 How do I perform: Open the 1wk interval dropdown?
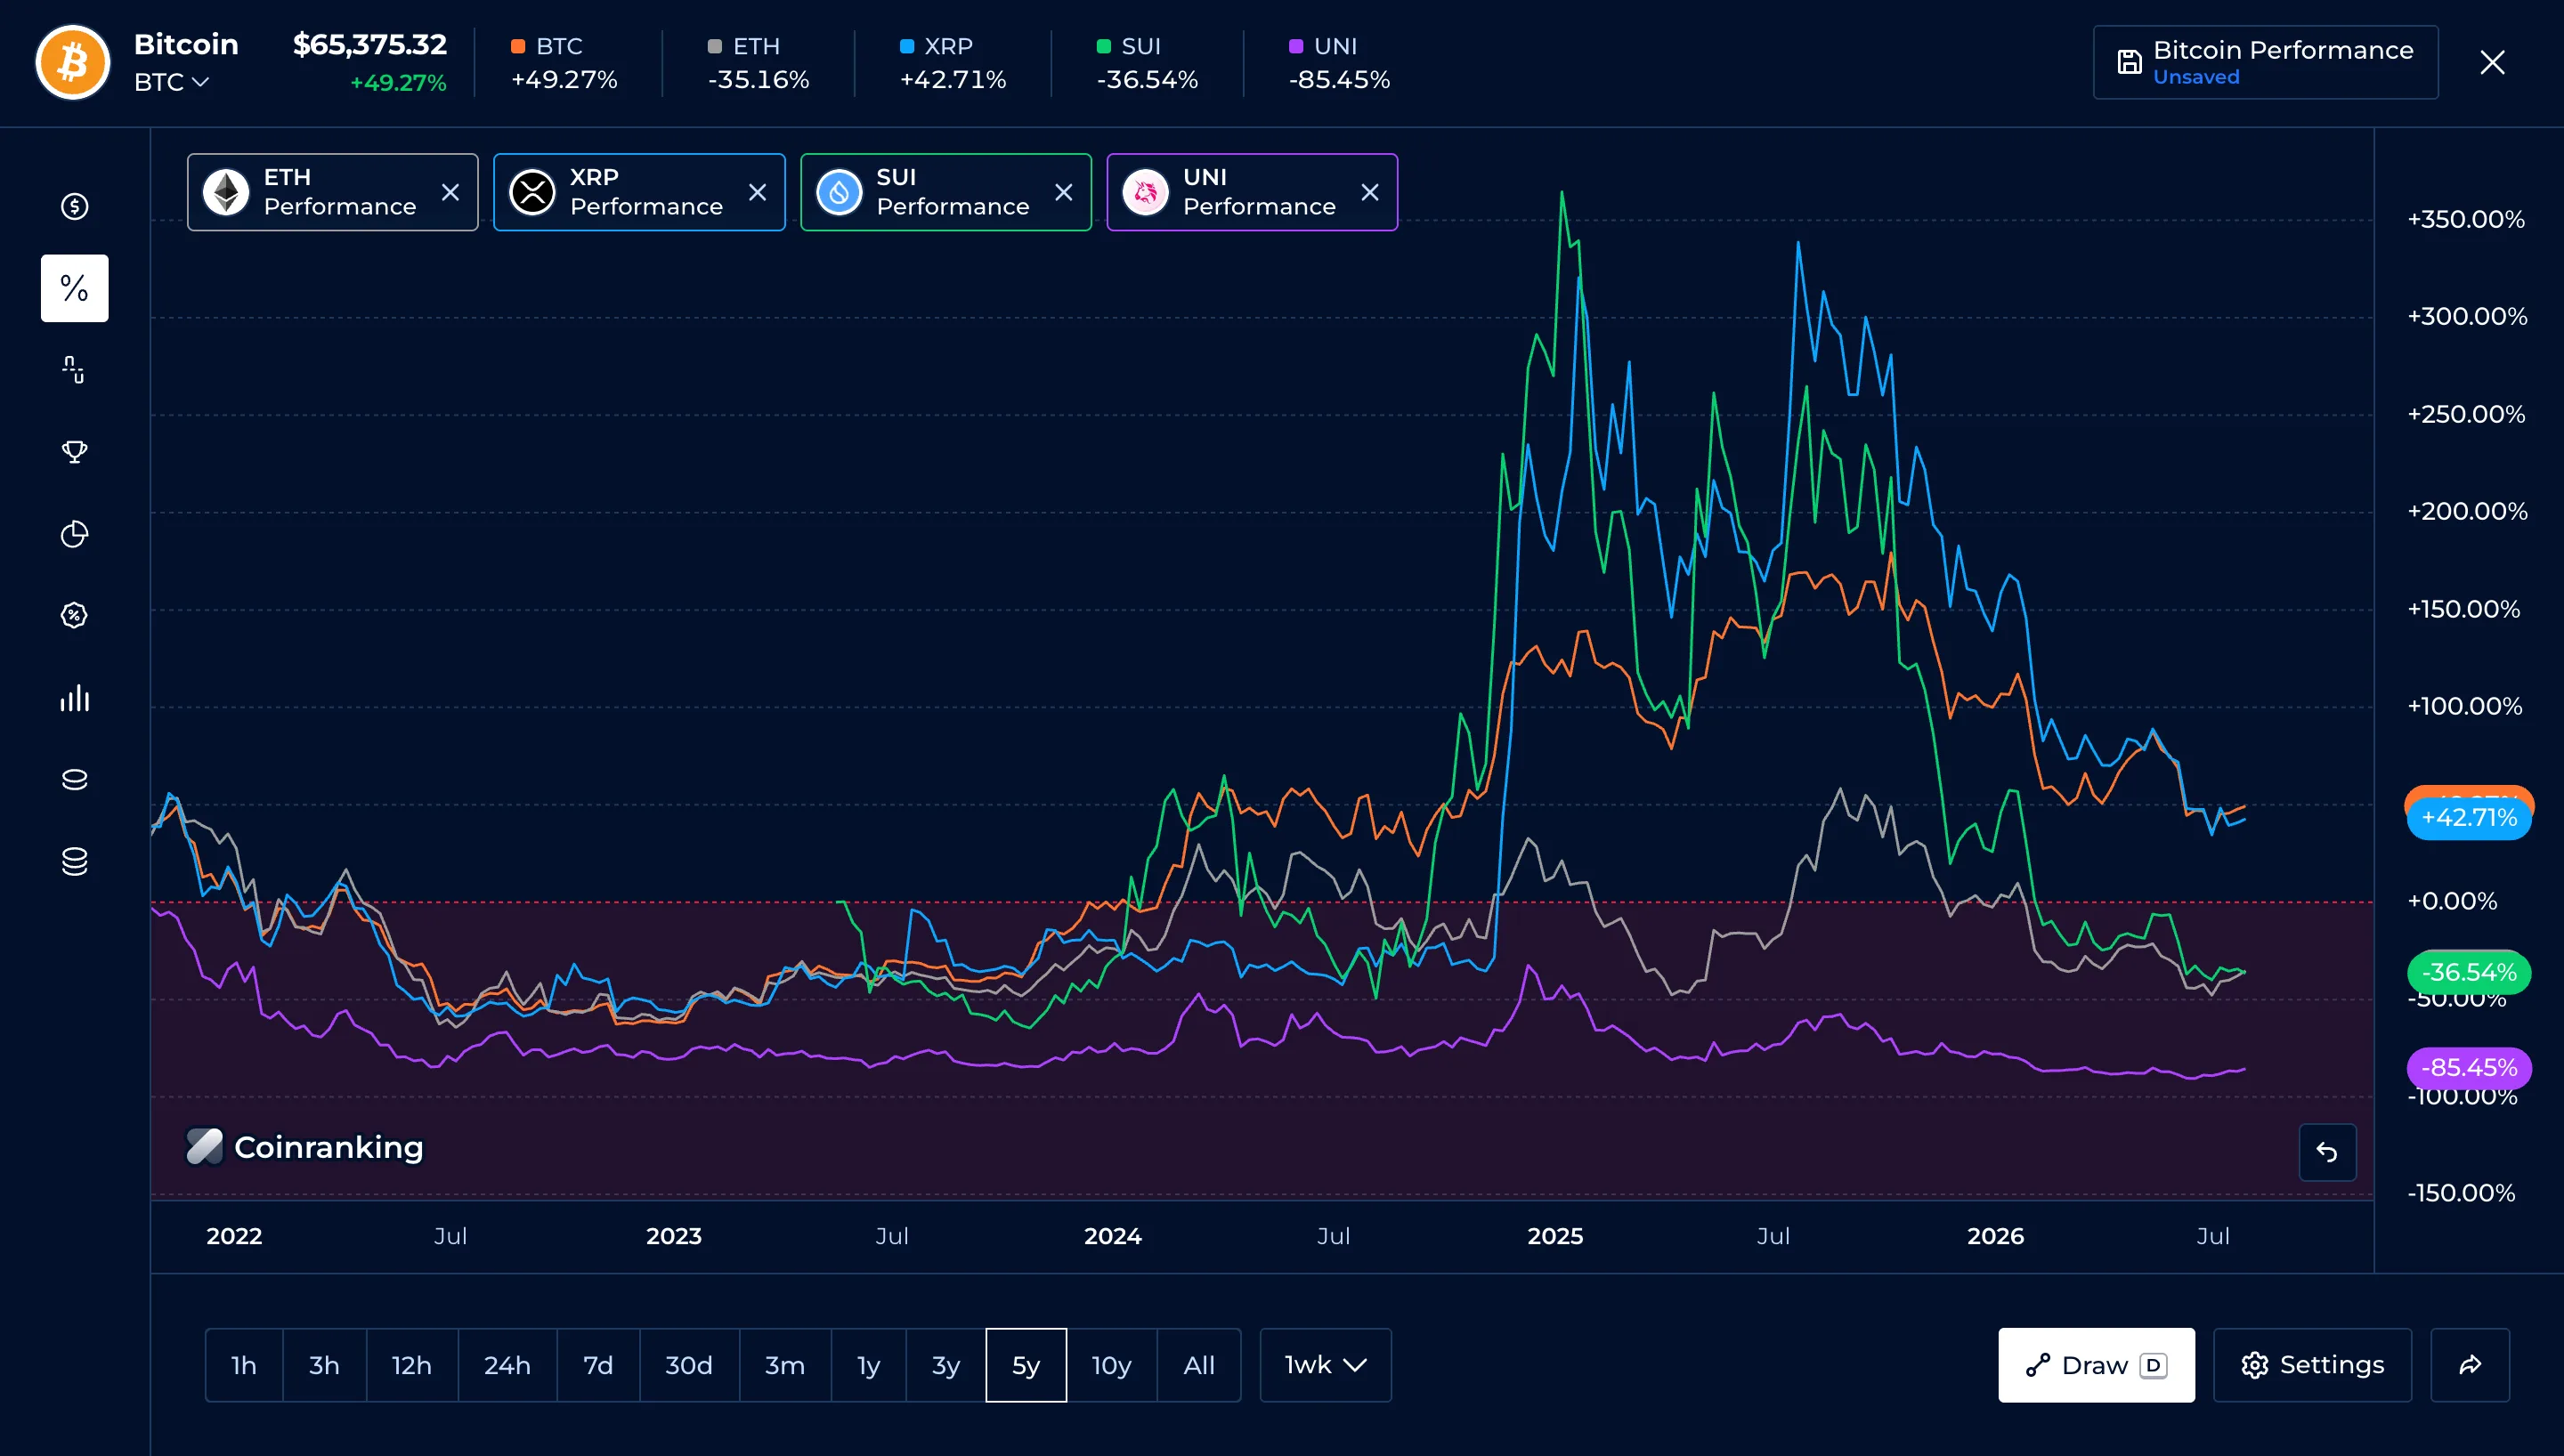(1325, 1365)
